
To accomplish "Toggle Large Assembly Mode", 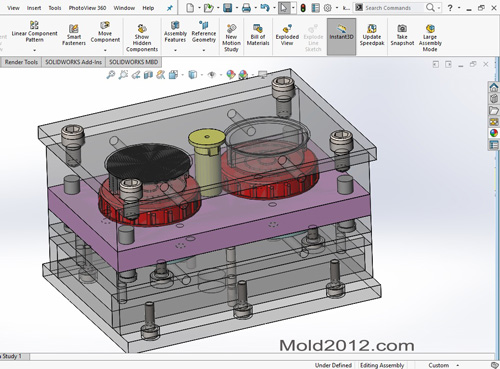I will click(x=430, y=38).
